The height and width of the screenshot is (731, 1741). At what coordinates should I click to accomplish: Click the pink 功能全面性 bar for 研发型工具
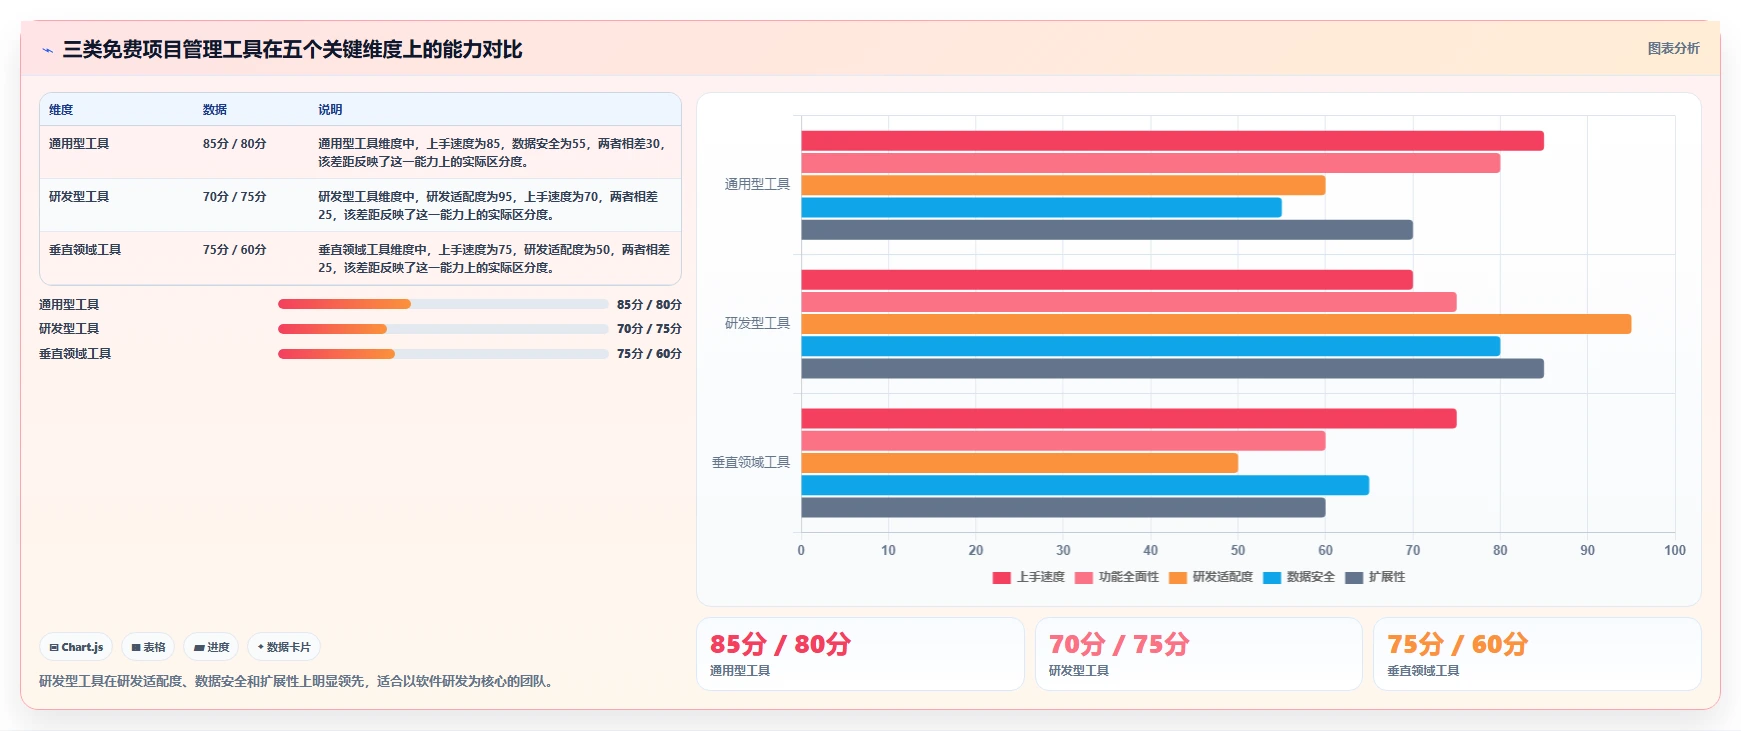[1129, 302]
